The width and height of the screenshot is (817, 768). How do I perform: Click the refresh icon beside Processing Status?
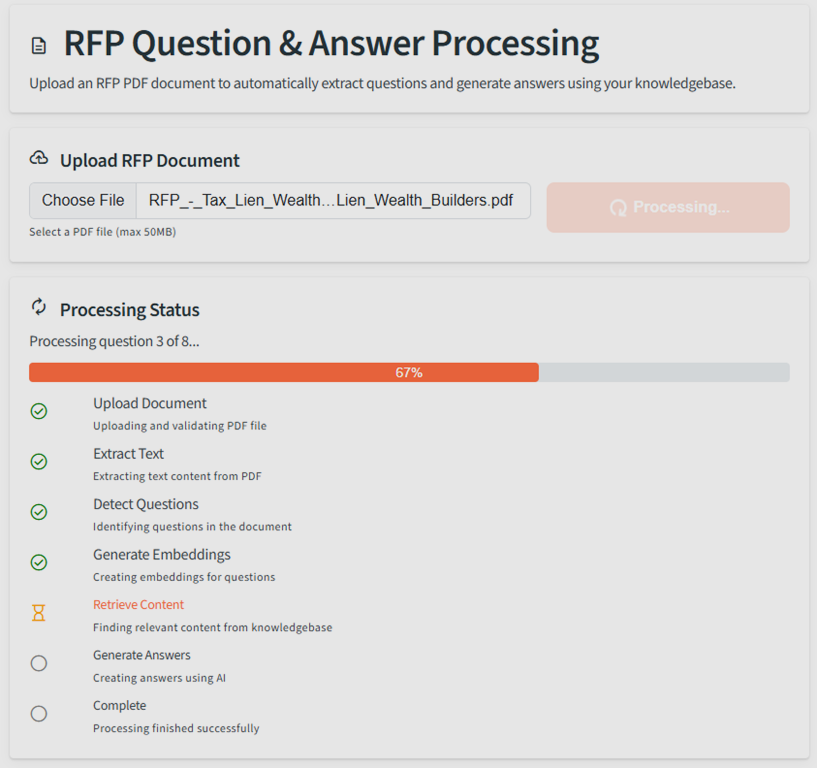(x=39, y=307)
